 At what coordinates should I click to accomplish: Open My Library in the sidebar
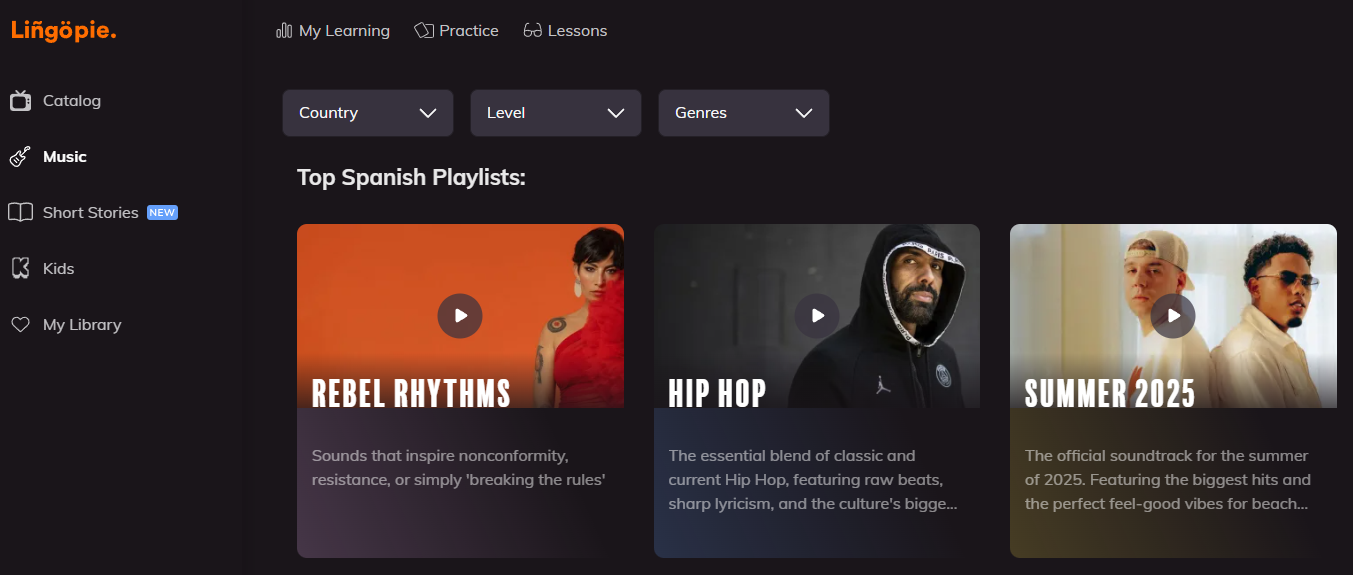click(x=82, y=325)
